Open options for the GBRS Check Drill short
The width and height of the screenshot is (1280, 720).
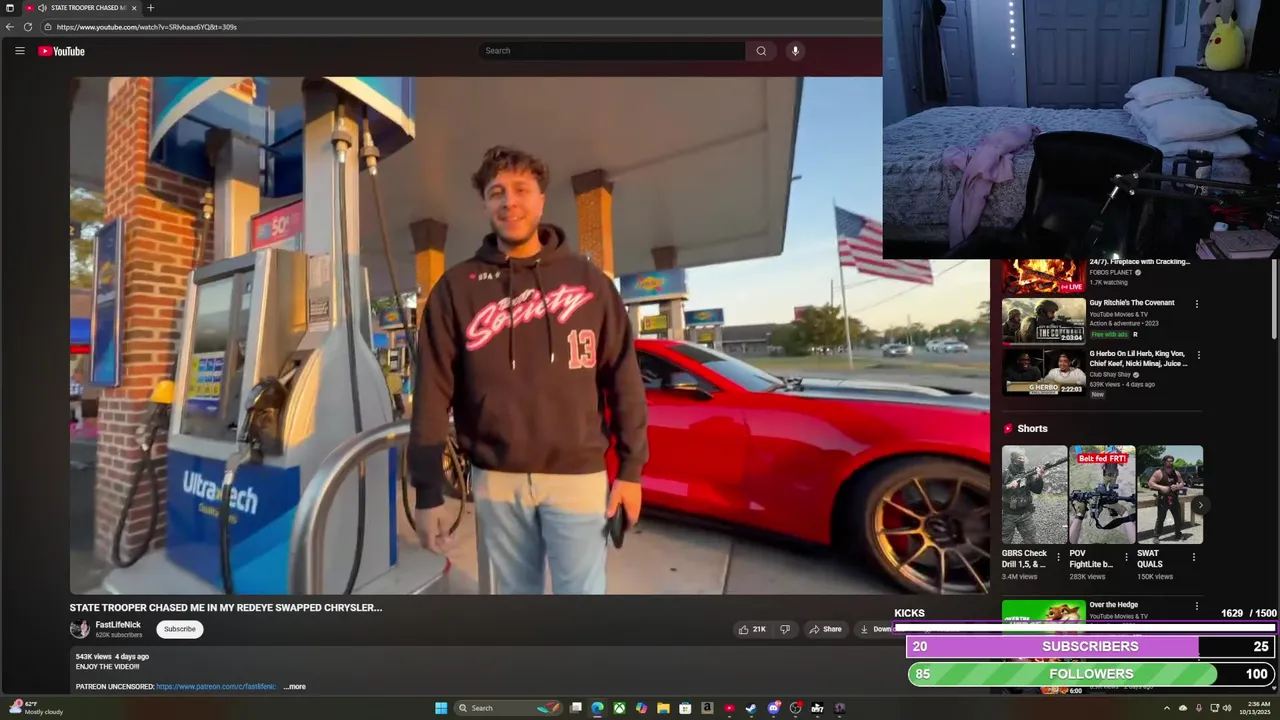(1058, 557)
